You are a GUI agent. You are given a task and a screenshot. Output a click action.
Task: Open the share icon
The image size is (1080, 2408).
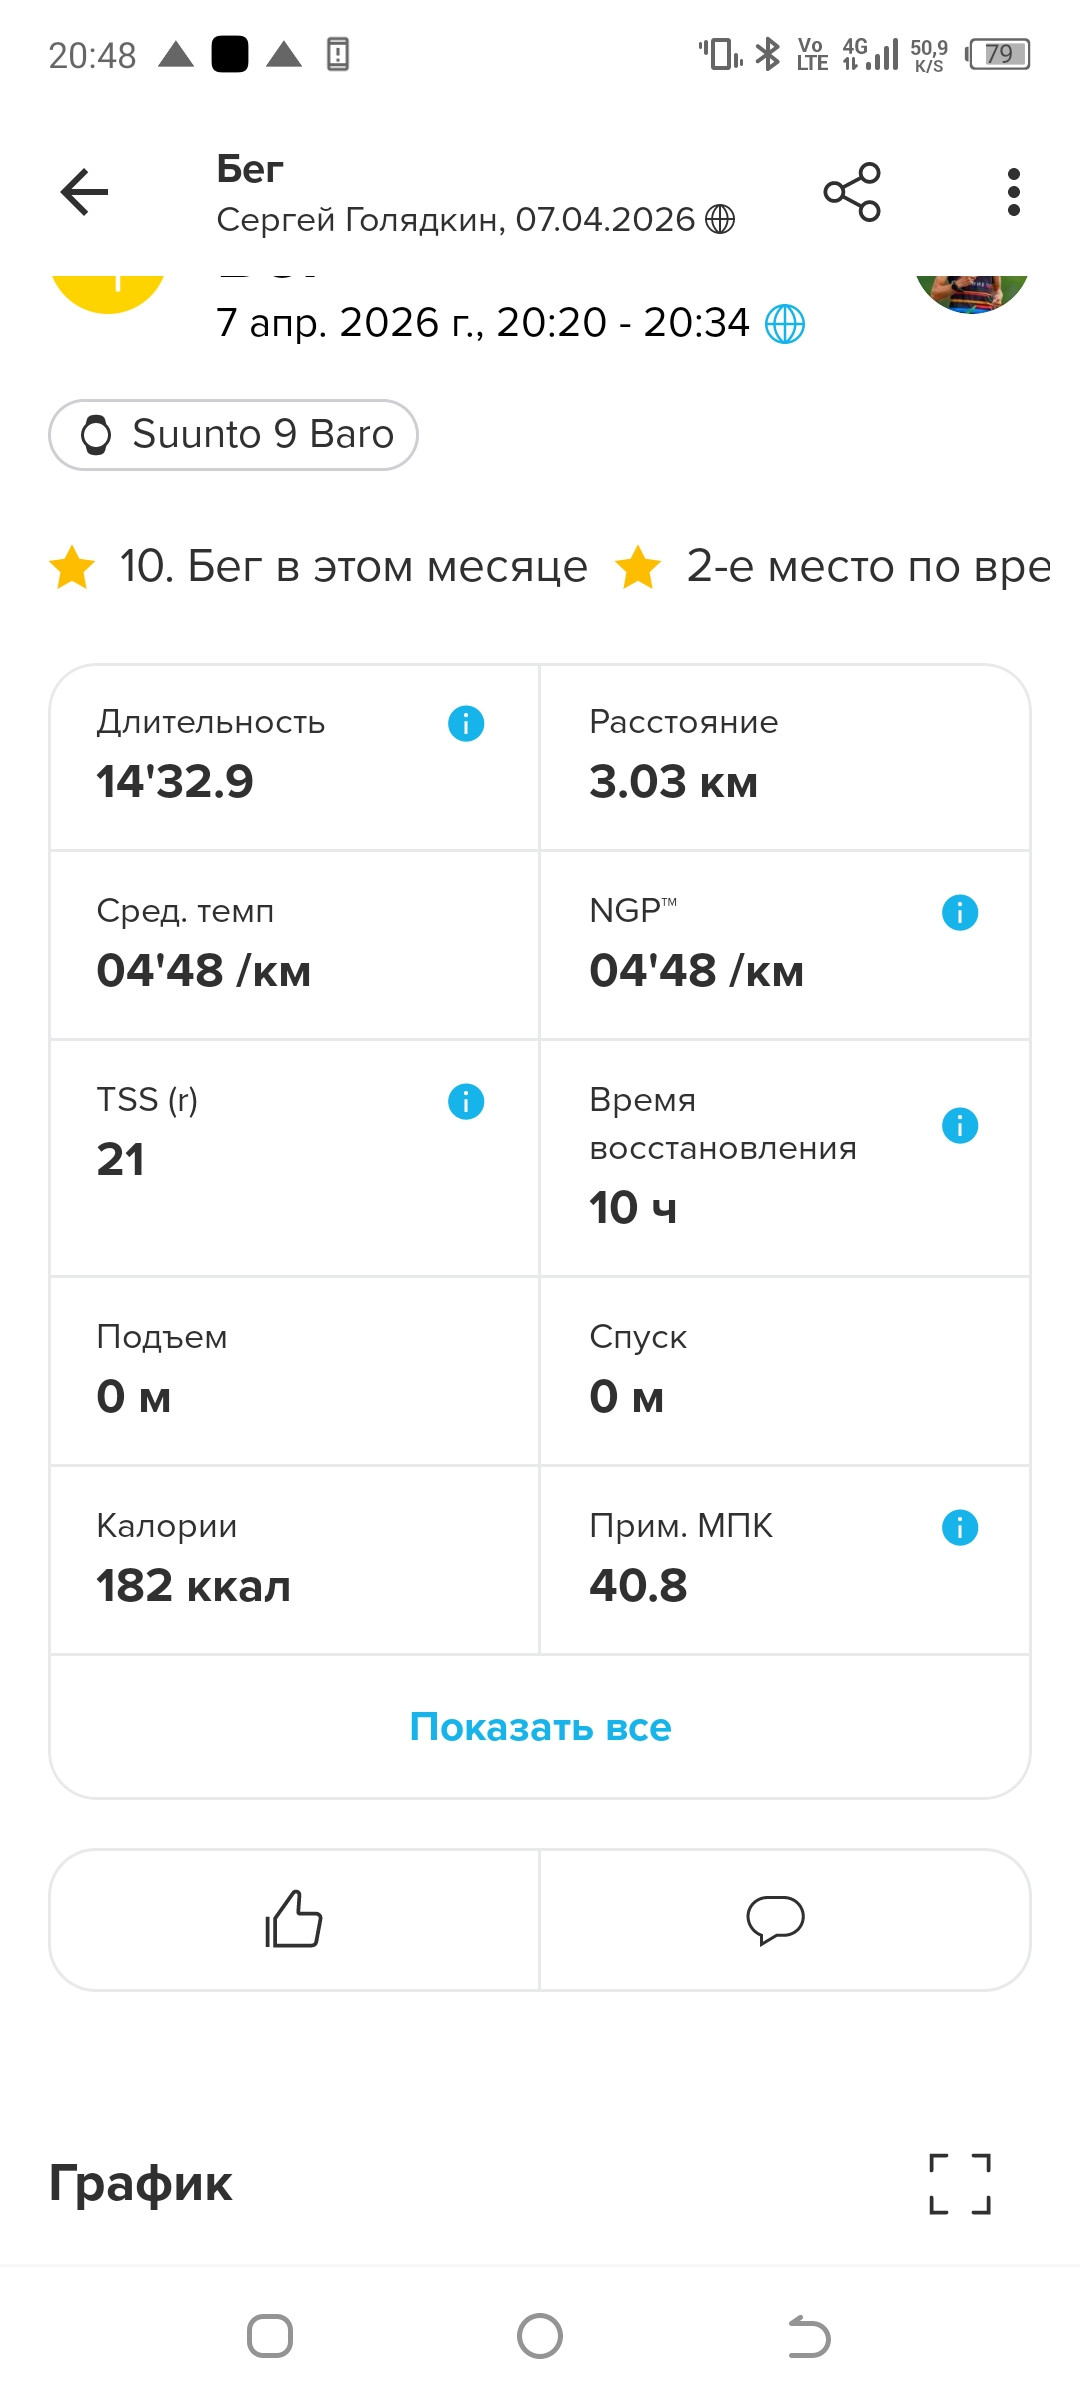(x=852, y=192)
